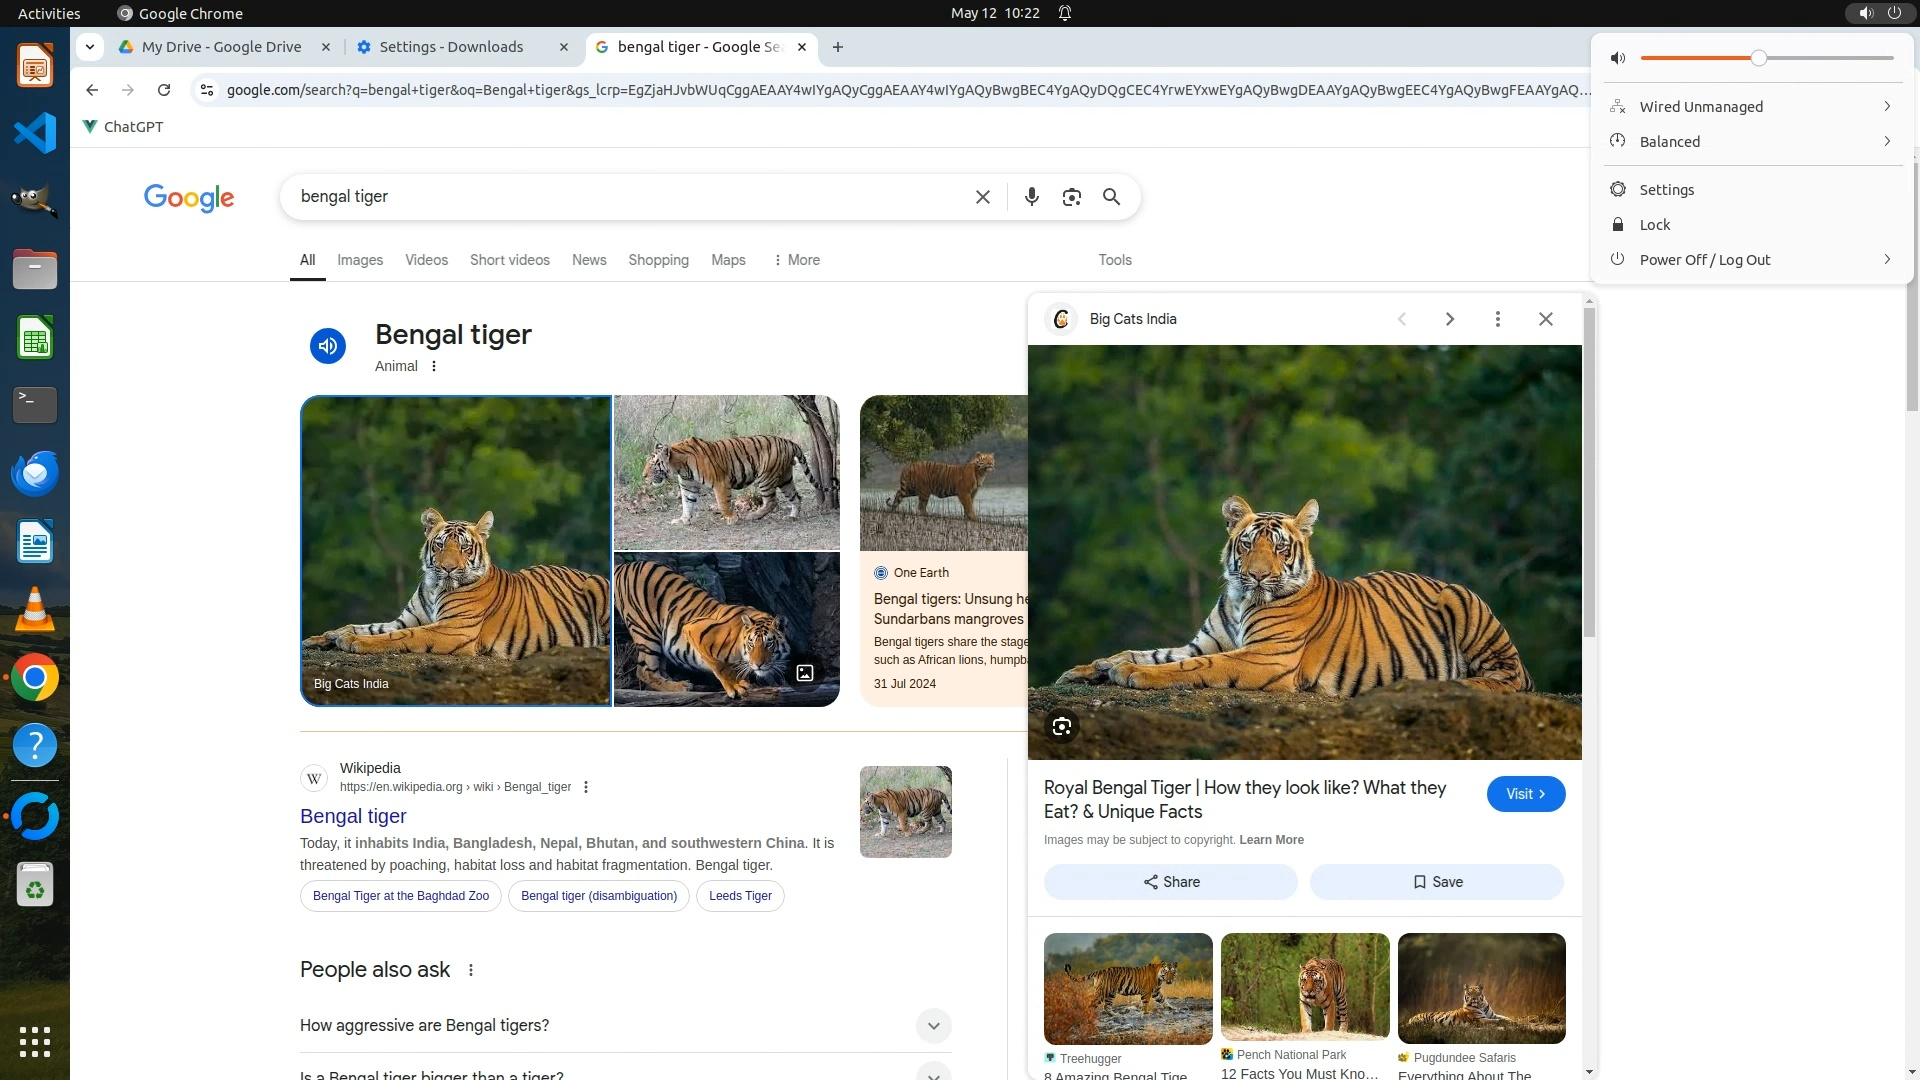Open the Wikipedia Bengal tiger link
Screen dimensions: 1920x1080
click(x=353, y=816)
